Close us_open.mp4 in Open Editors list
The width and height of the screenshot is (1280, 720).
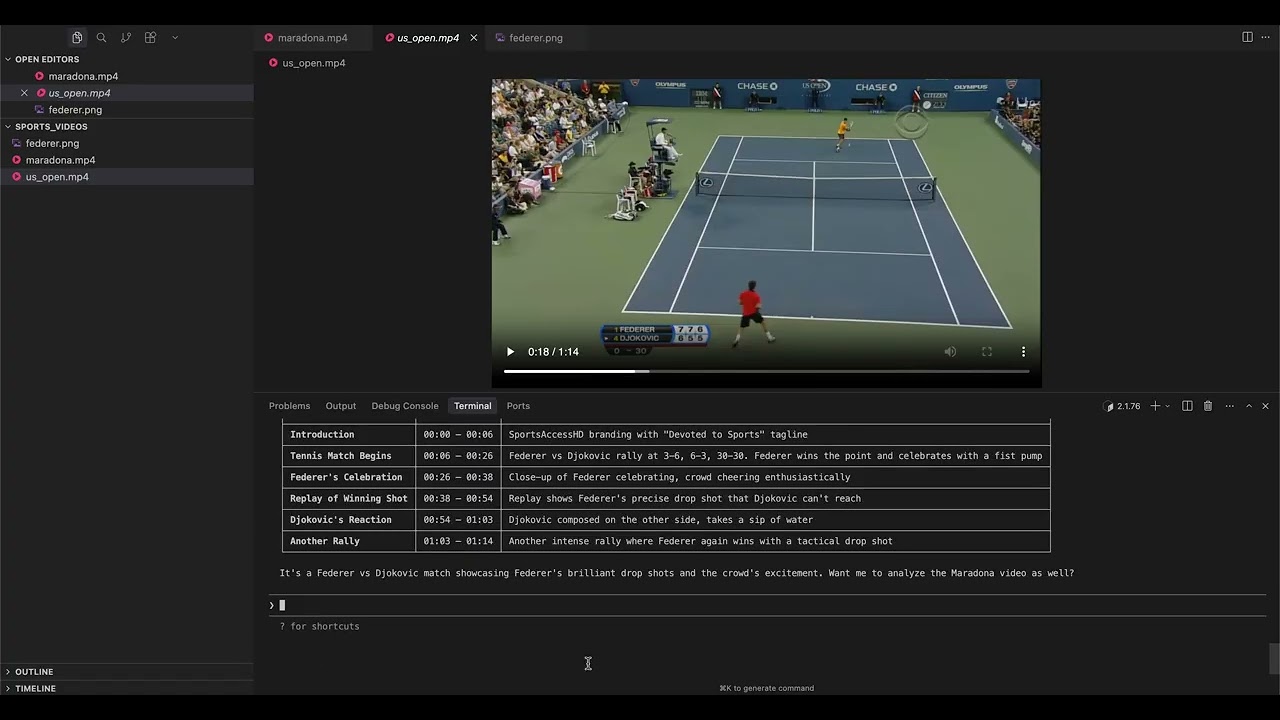[24, 93]
